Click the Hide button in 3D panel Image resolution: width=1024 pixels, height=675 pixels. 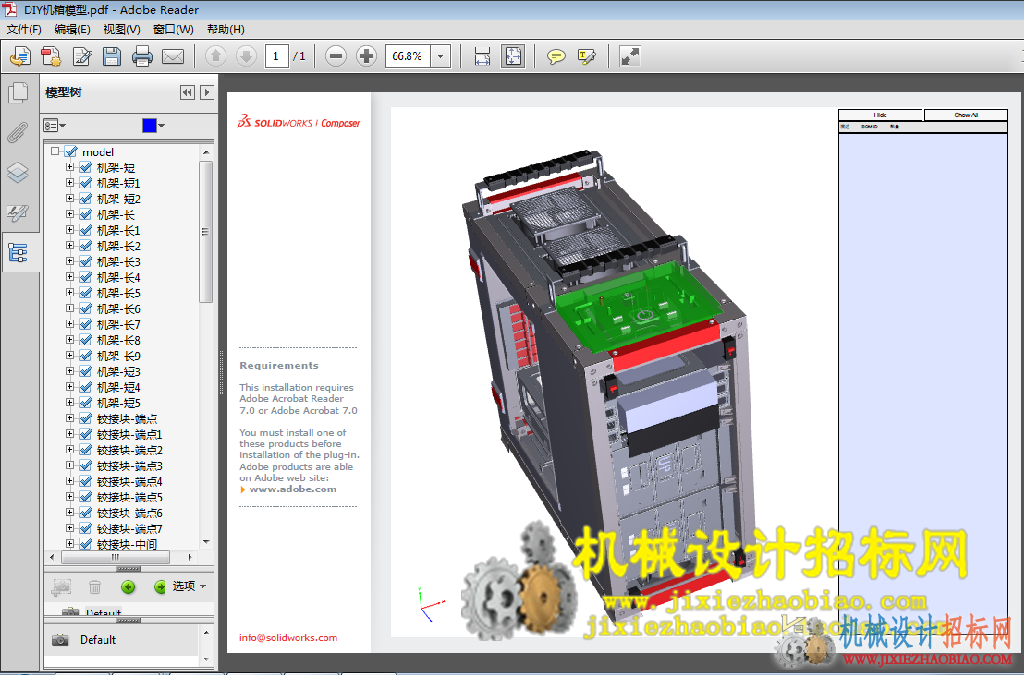click(x=880, y=115)
